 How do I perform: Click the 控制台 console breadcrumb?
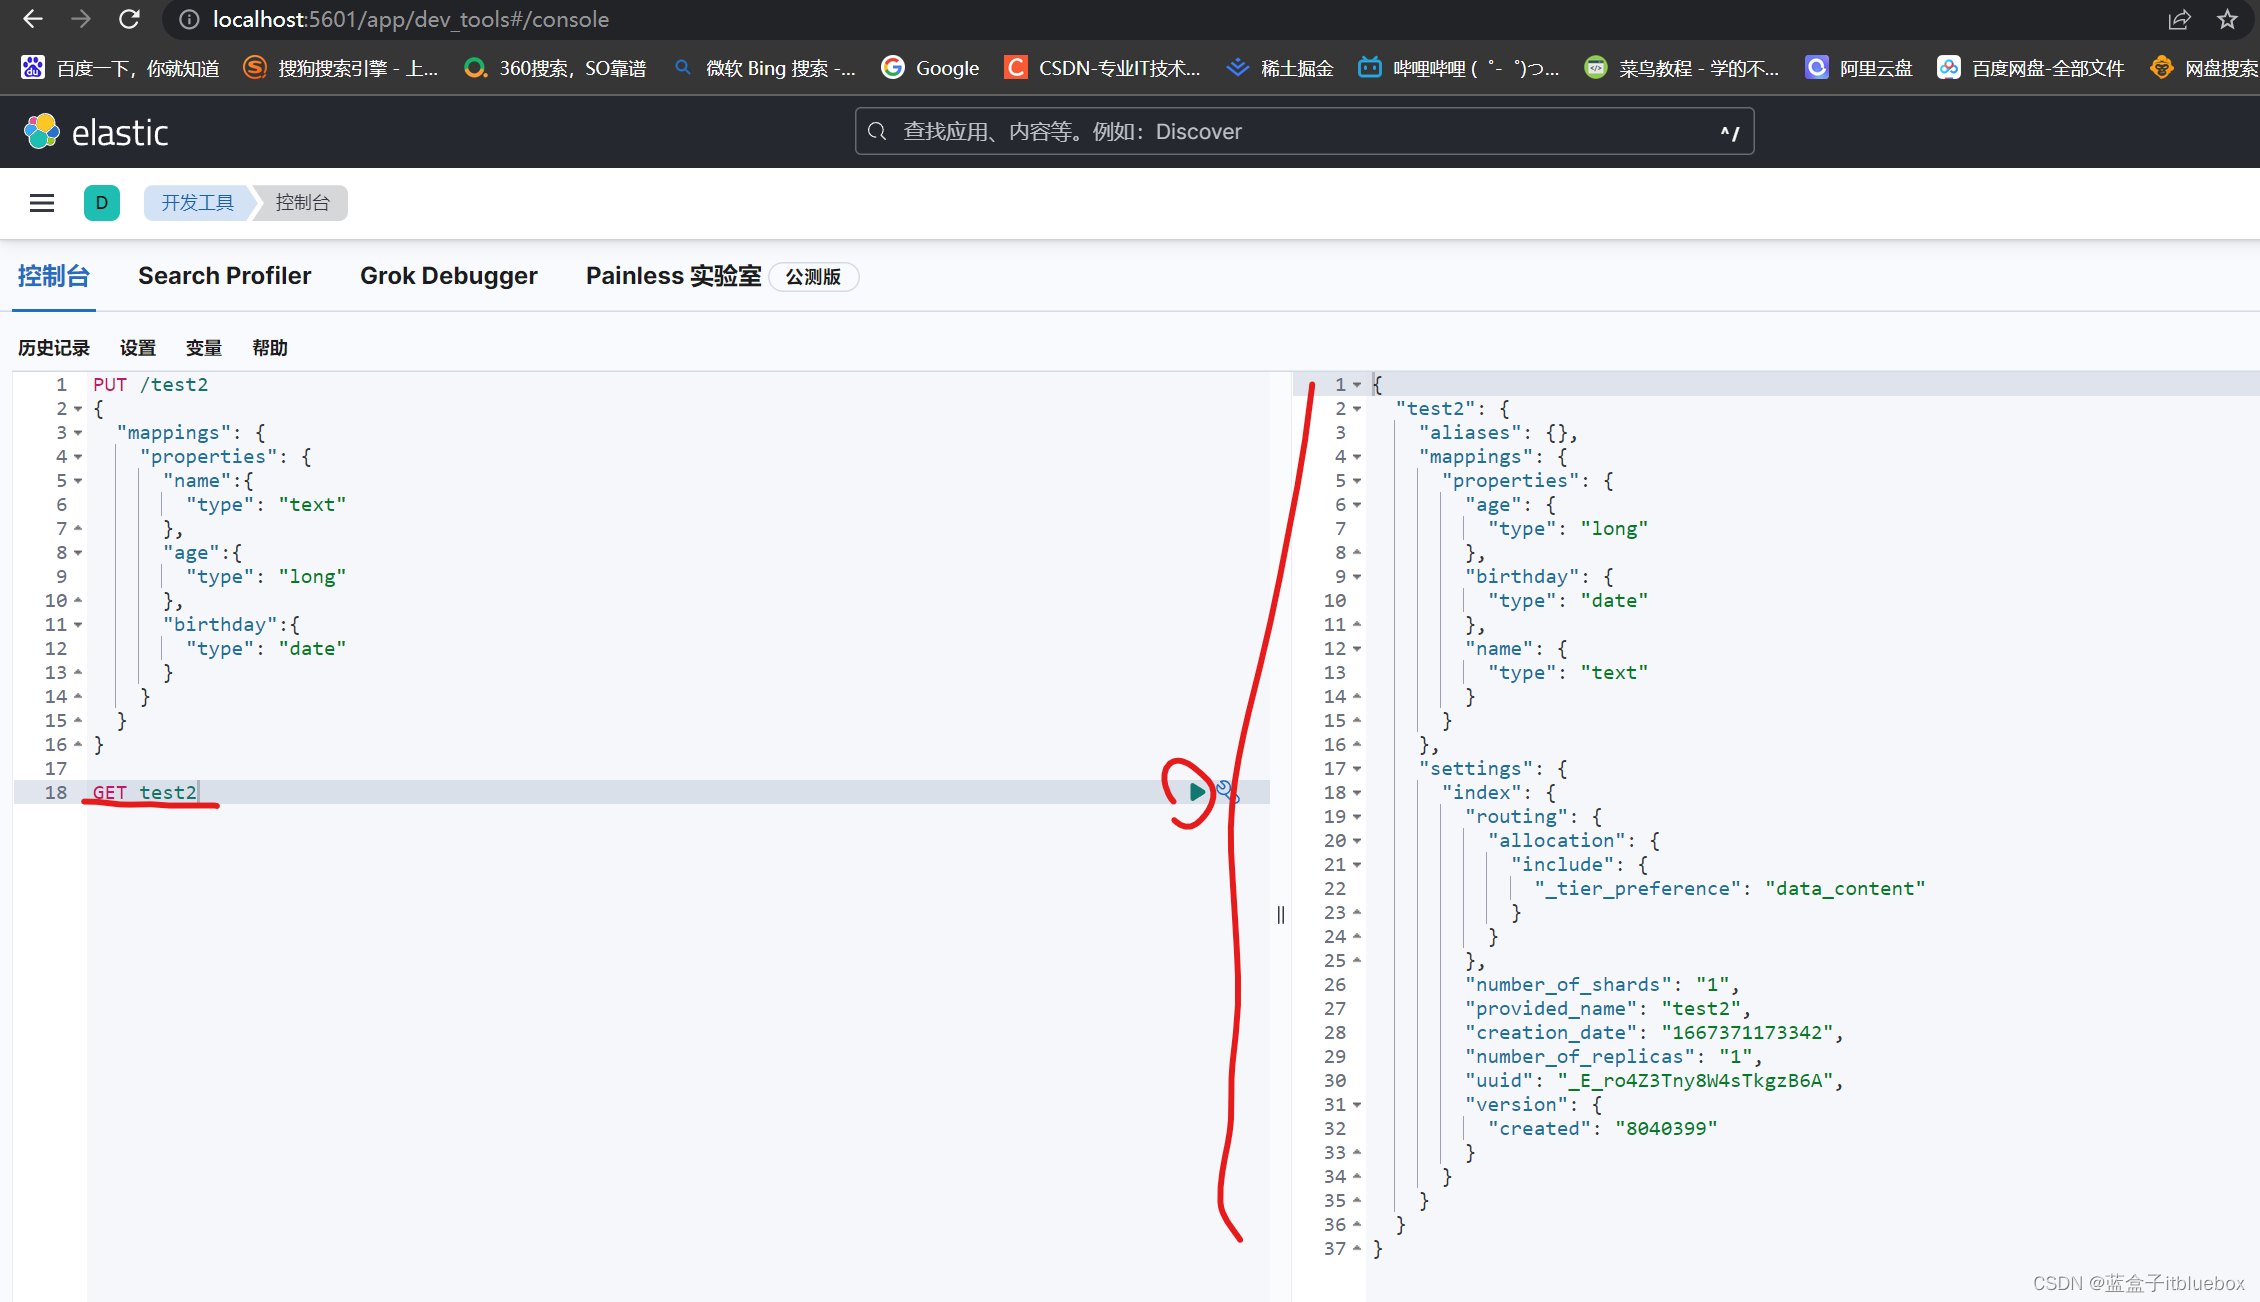coord(303,202)
